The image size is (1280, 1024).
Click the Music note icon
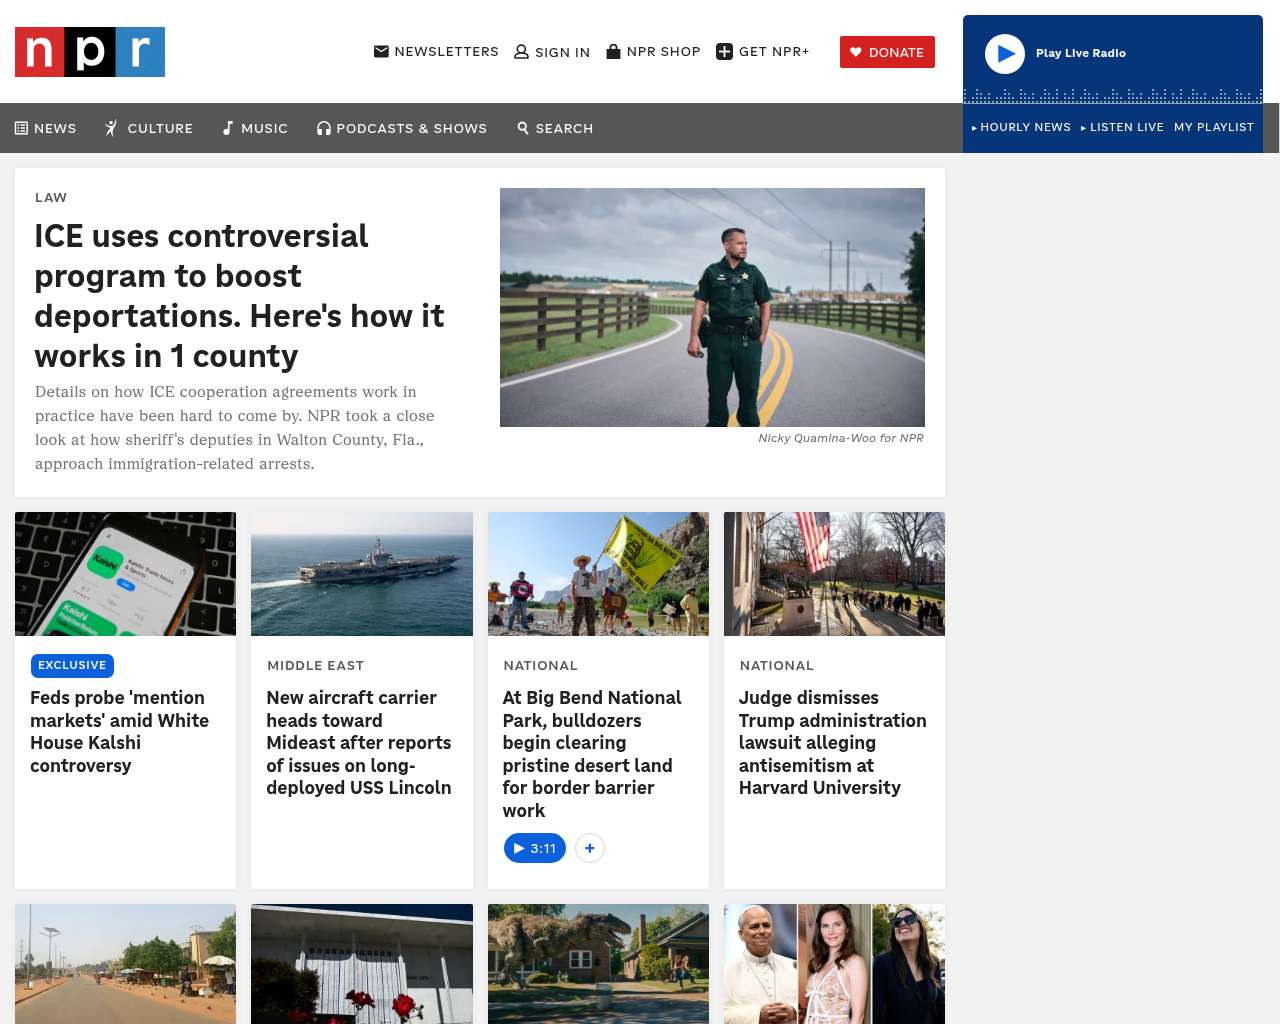point(228,128)
